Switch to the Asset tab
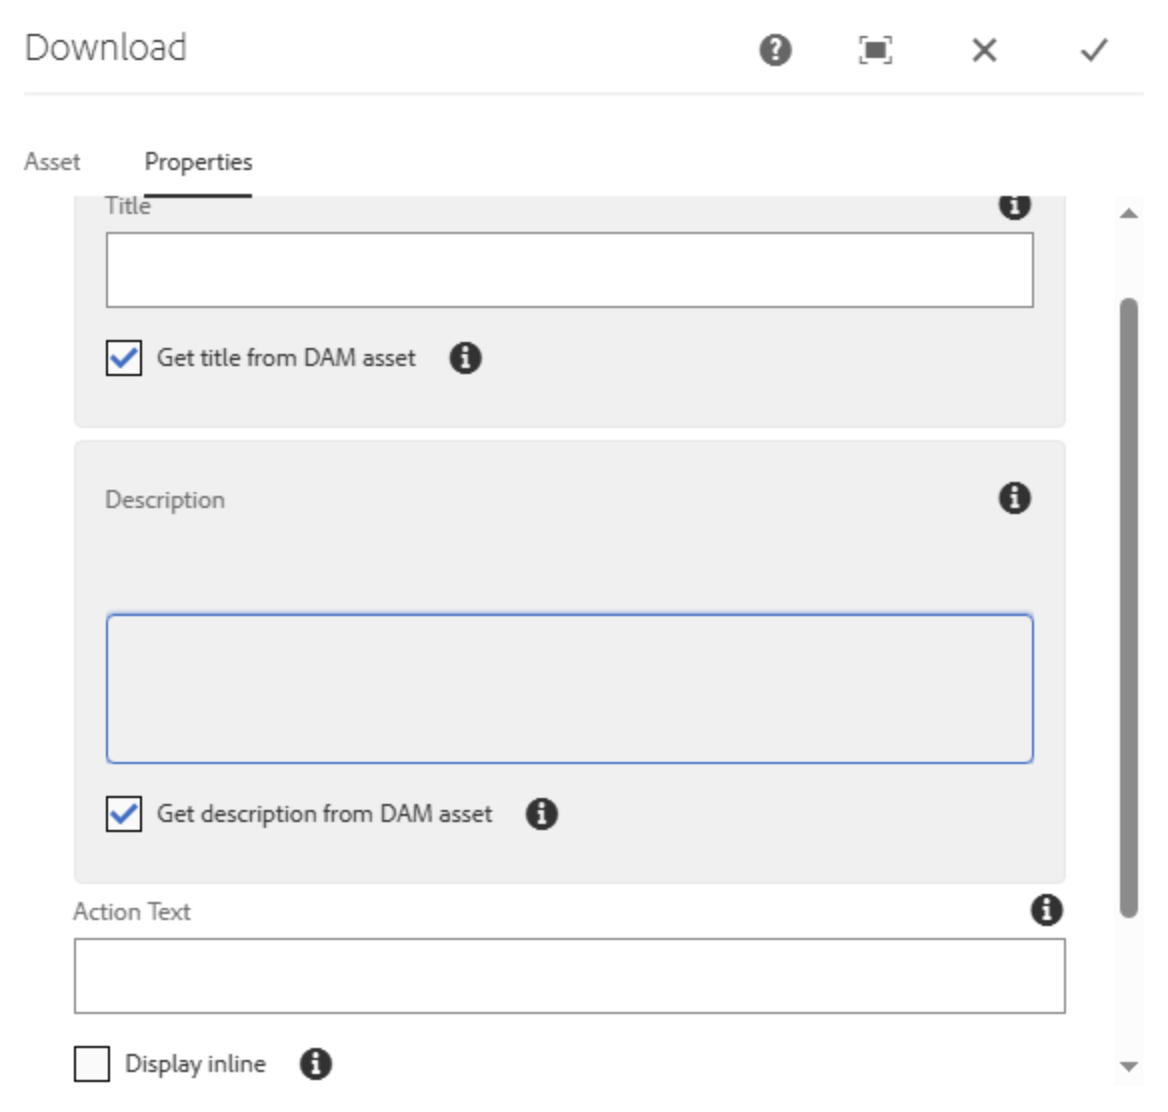Viewport: 1168px width, 1112px height. [54, 161]
